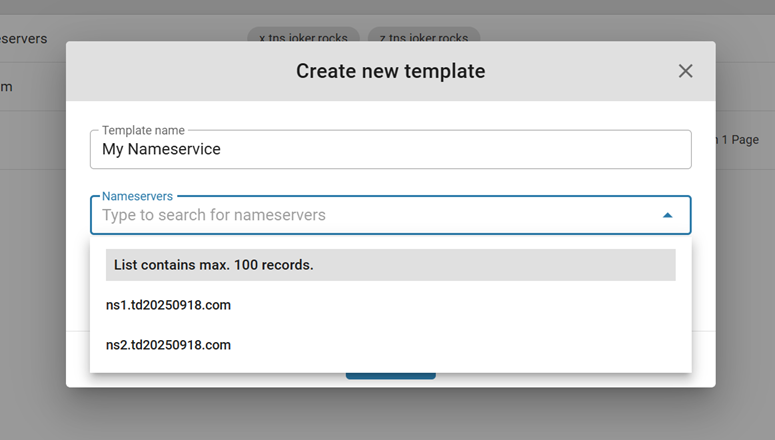Click the blue 'Nameservers' field label
Viewport: 775px width, 440px height.
137,197
